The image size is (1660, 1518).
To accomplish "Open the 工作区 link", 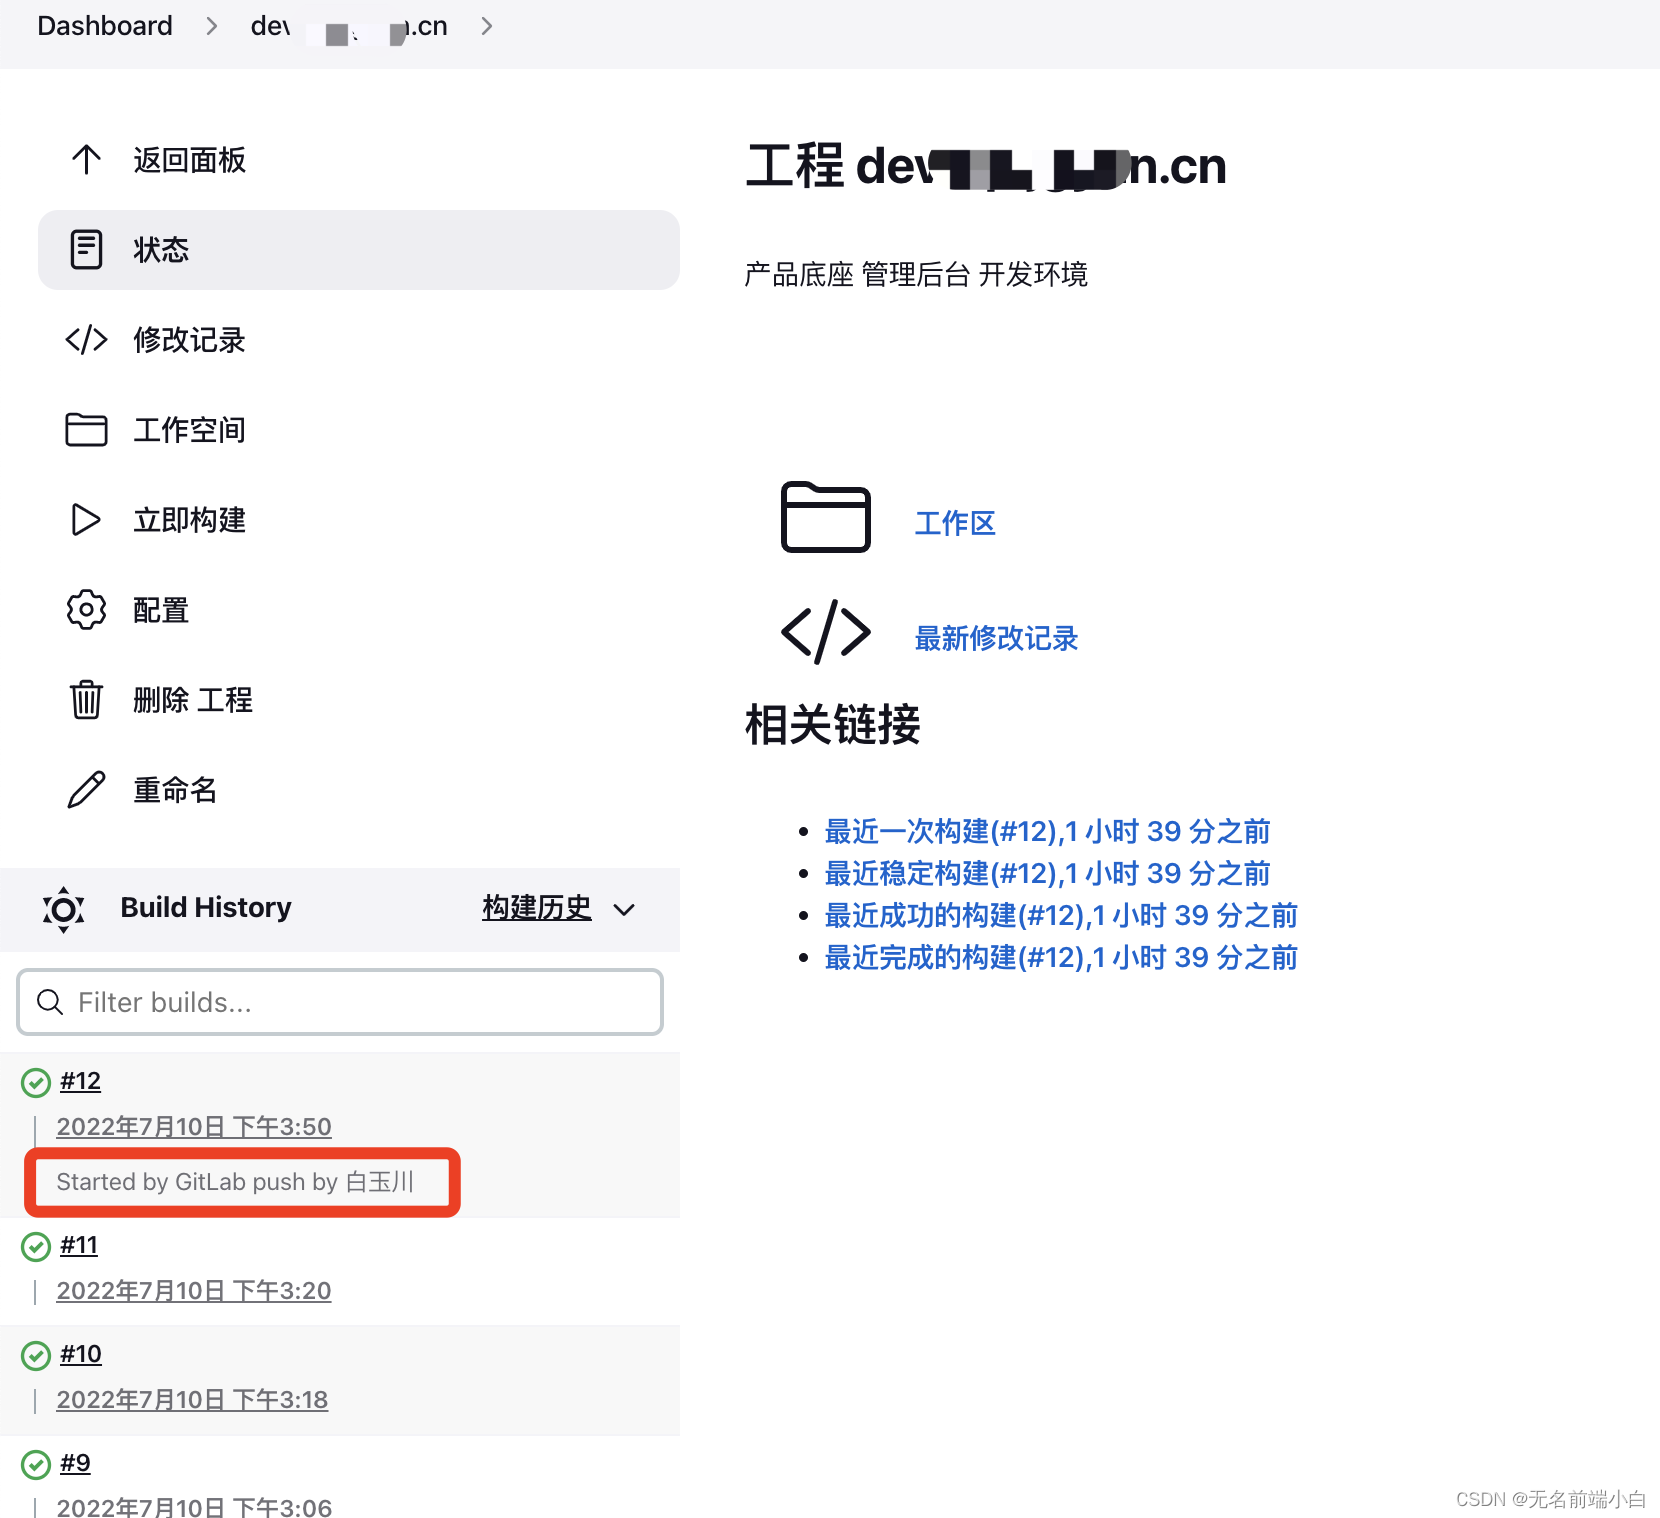I will point(955,523).
